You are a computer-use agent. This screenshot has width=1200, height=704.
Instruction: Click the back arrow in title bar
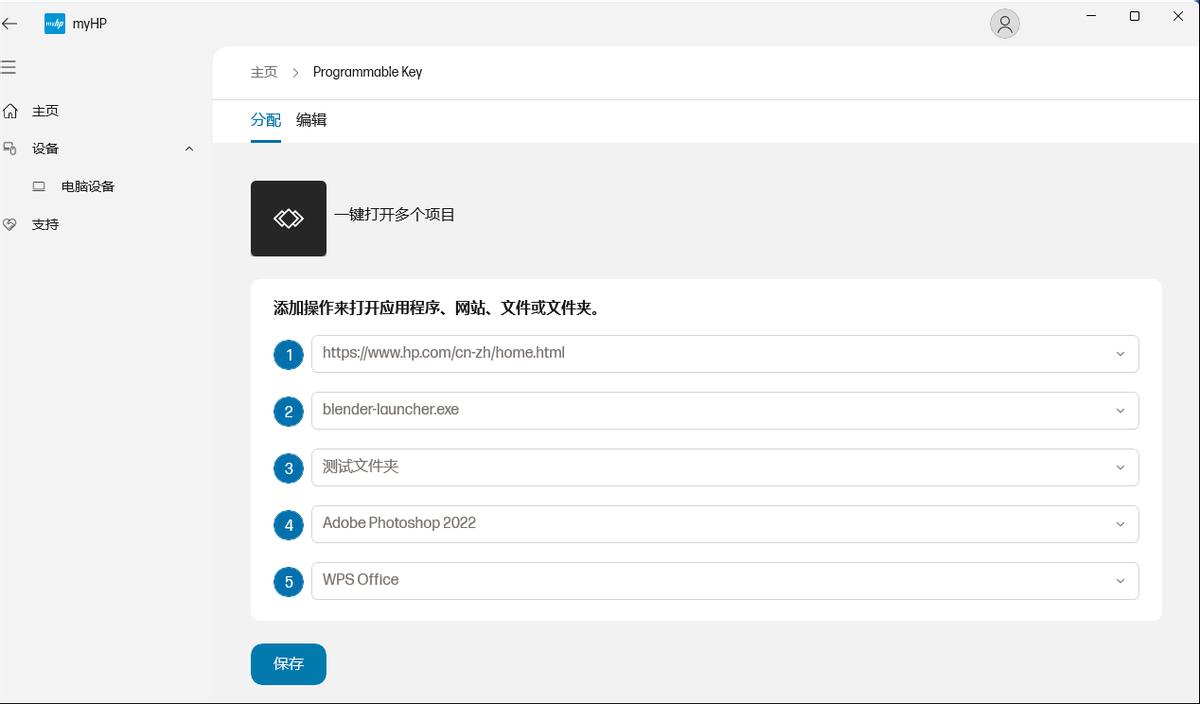pyautogui.click(x=10, y=23)
